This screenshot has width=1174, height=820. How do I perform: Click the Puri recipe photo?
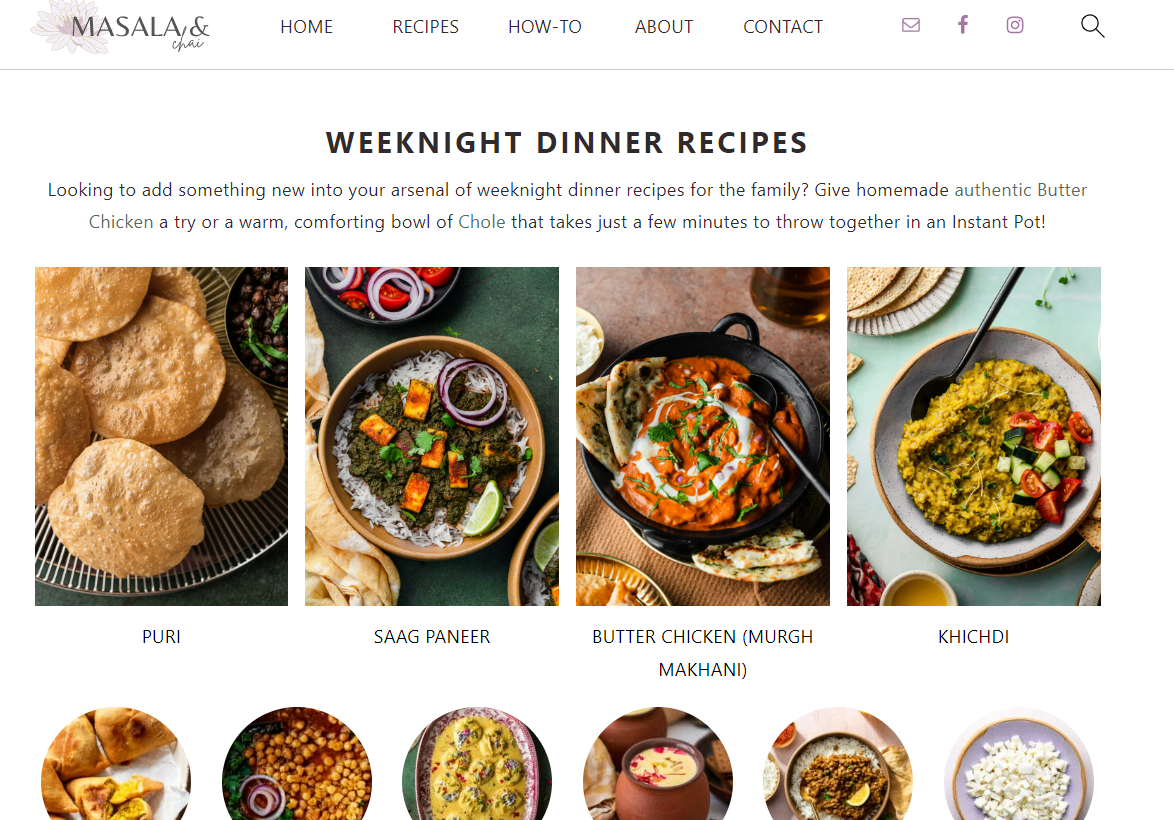[161, 436]
